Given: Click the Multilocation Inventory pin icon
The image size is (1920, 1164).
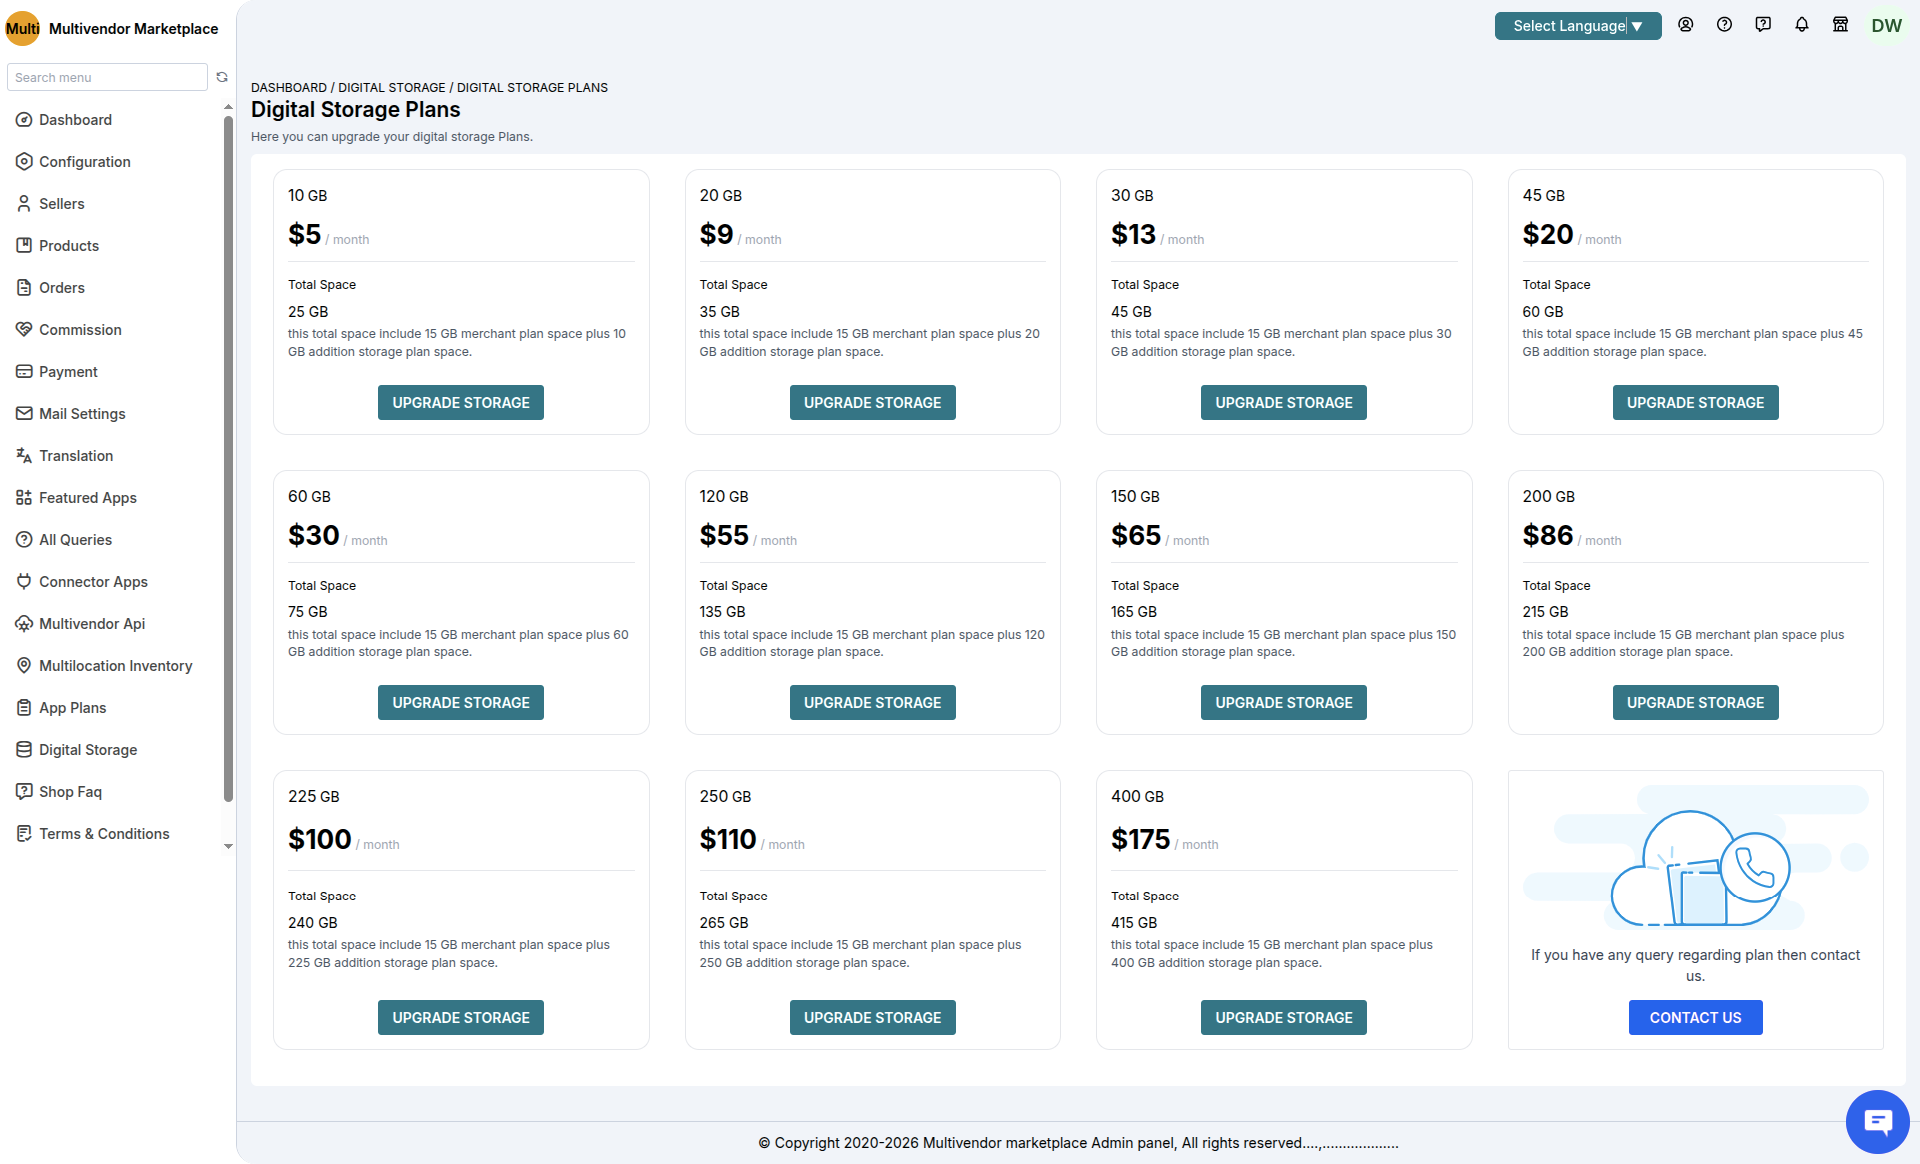Looking at the screenshot, I should coord(24,666).
